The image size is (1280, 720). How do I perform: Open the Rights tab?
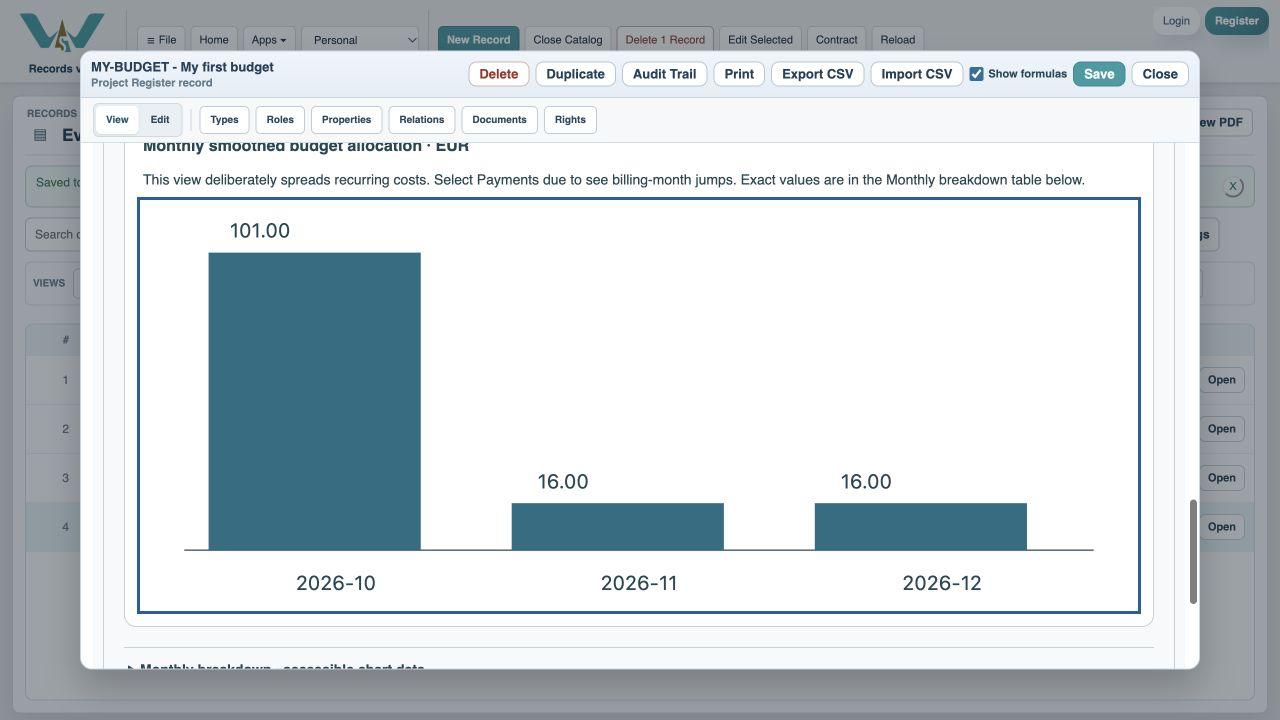tap(570, 120)
